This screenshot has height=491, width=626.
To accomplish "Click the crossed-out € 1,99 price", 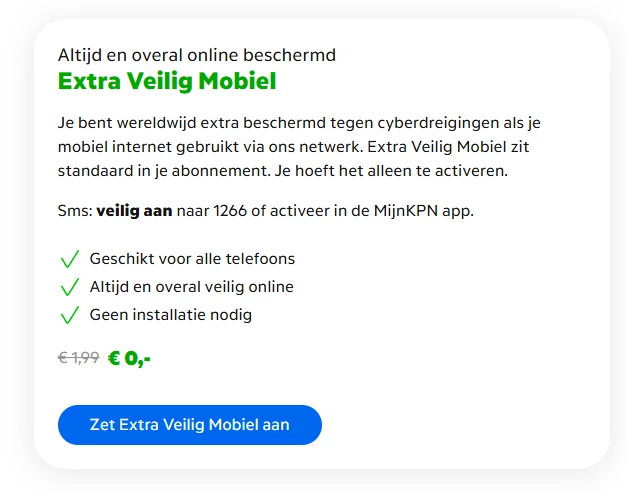I will 78,357.
